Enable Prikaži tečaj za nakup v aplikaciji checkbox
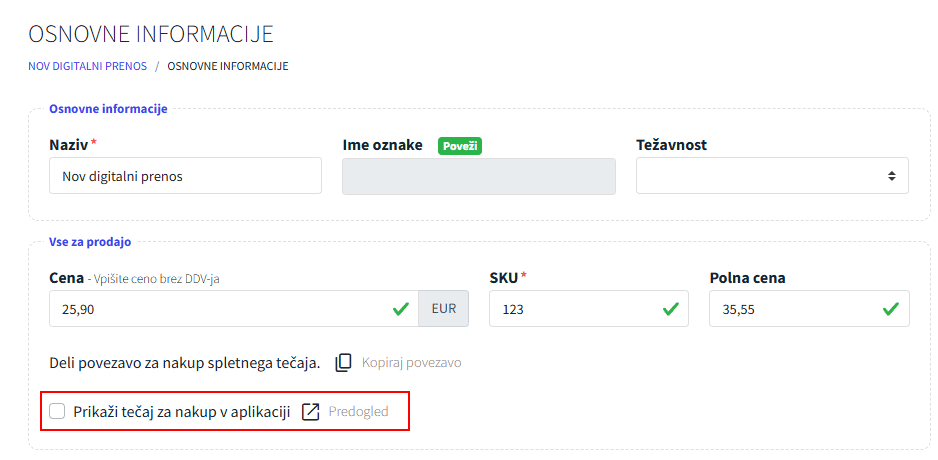The width and height of the screenshot is (938, 460). point(57,411)
